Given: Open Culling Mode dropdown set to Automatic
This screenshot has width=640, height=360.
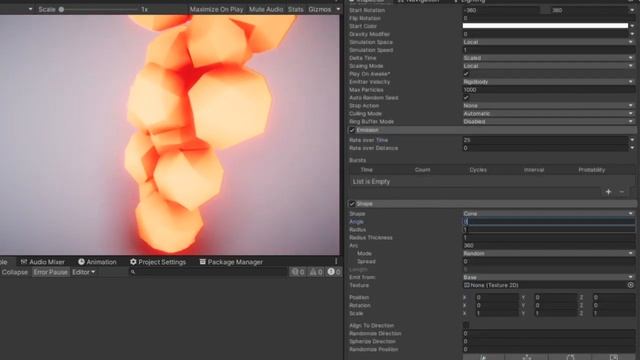Looking at the screenshot, I should 549,114.
